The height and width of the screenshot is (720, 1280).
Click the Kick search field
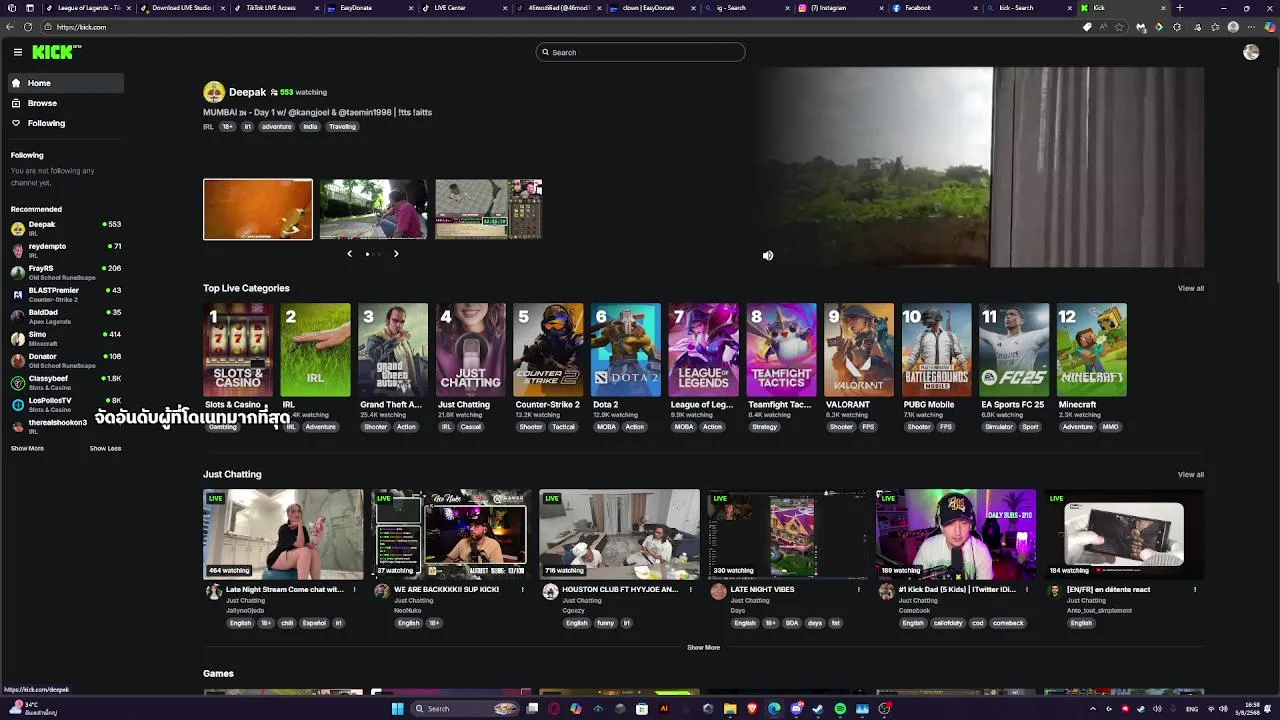[x=640, y=52]
